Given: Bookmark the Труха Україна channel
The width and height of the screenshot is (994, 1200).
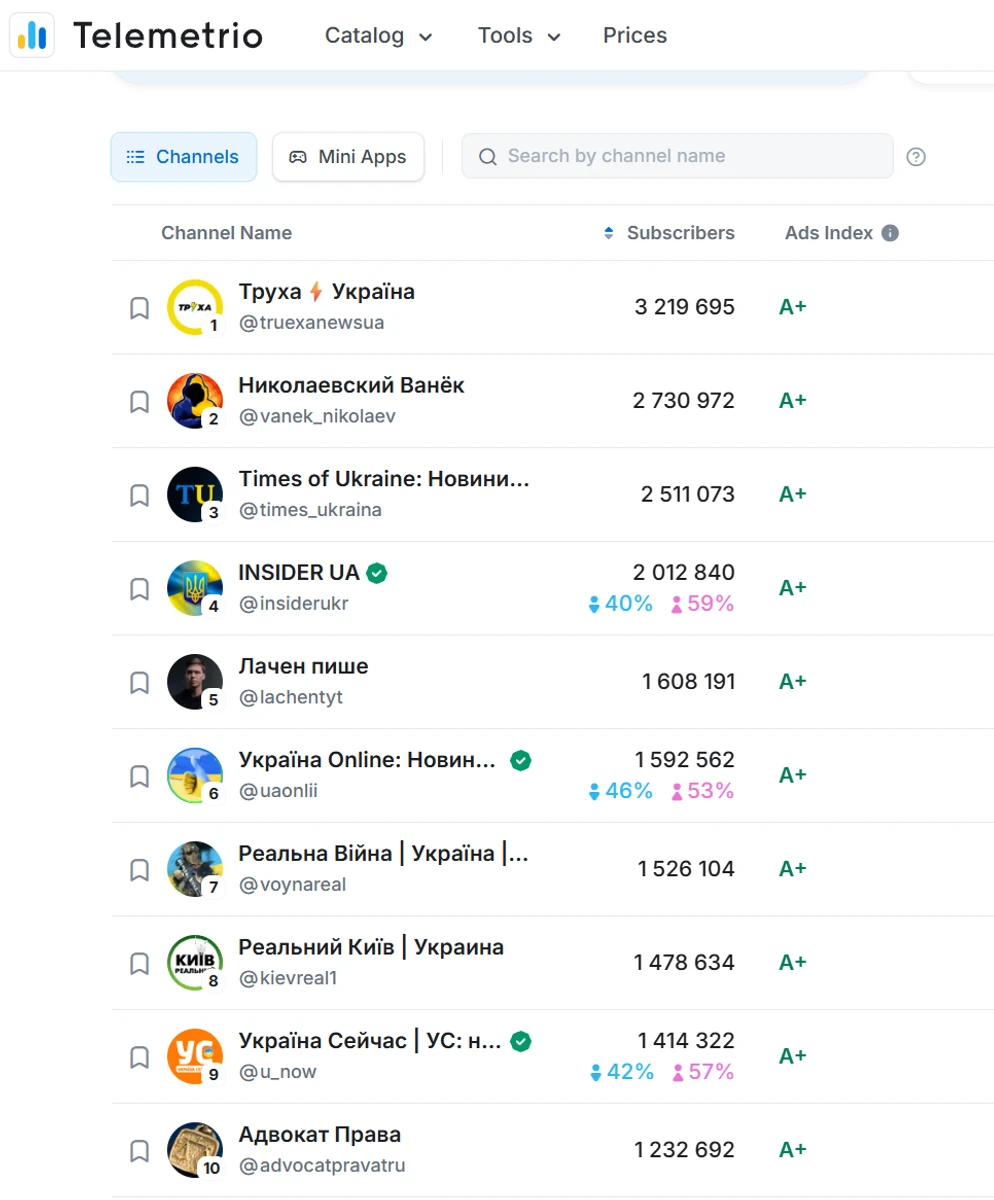Looking at the screenshot, I should tap(140, 308).
